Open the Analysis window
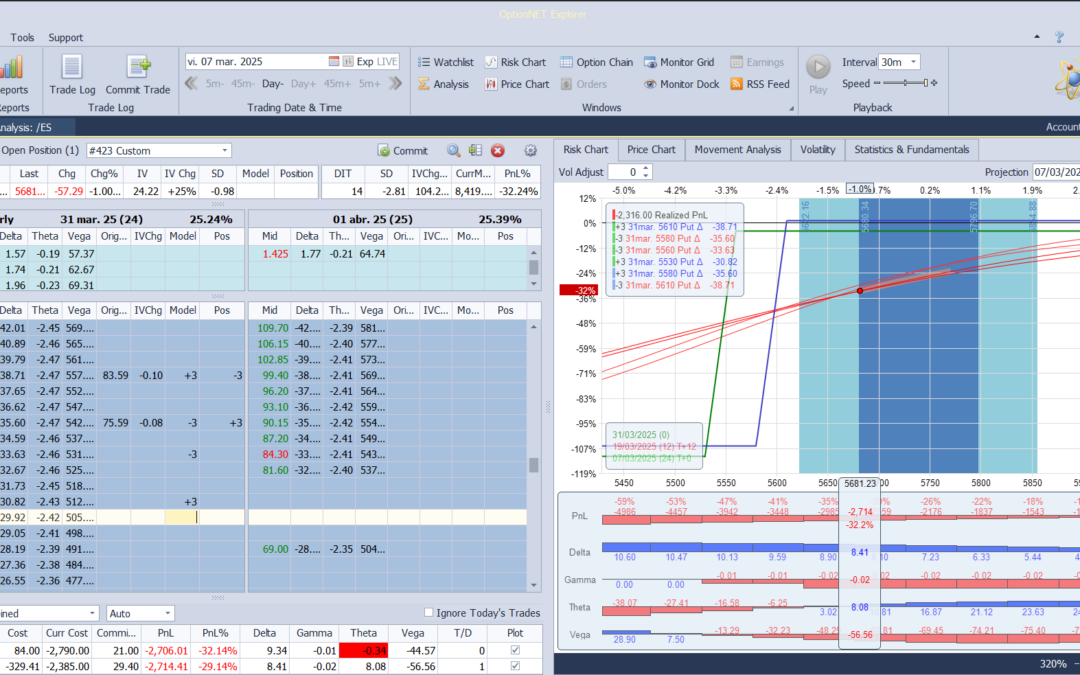The image size is (1080, 675). [443, 84]
